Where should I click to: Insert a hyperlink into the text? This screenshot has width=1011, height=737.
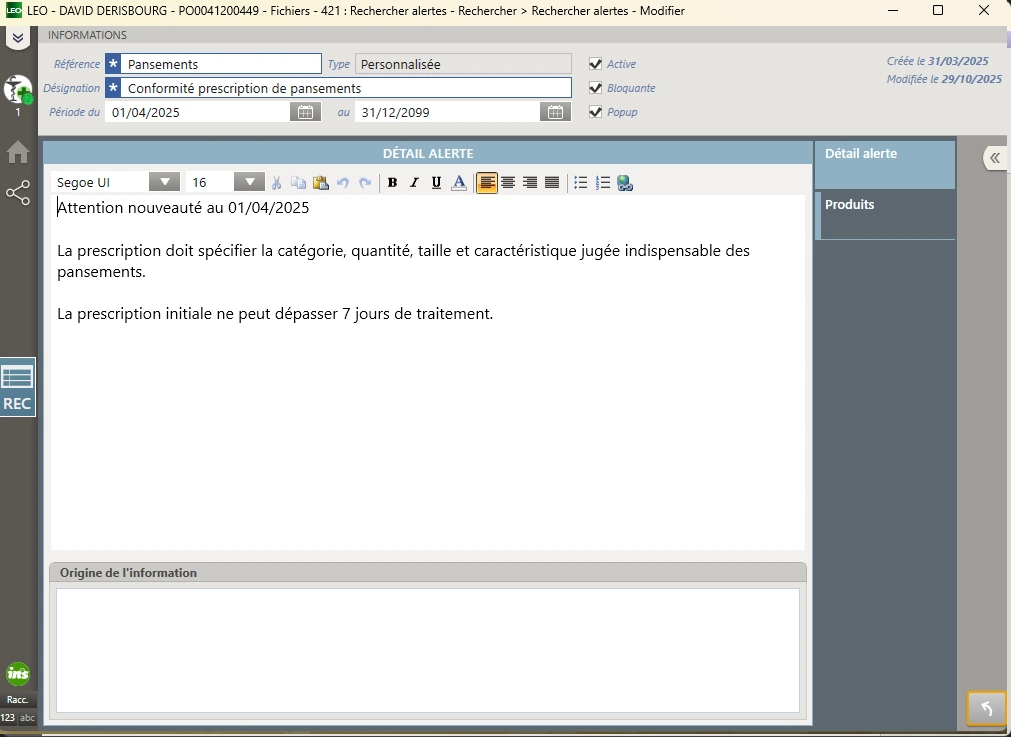[x=625, y=183]
